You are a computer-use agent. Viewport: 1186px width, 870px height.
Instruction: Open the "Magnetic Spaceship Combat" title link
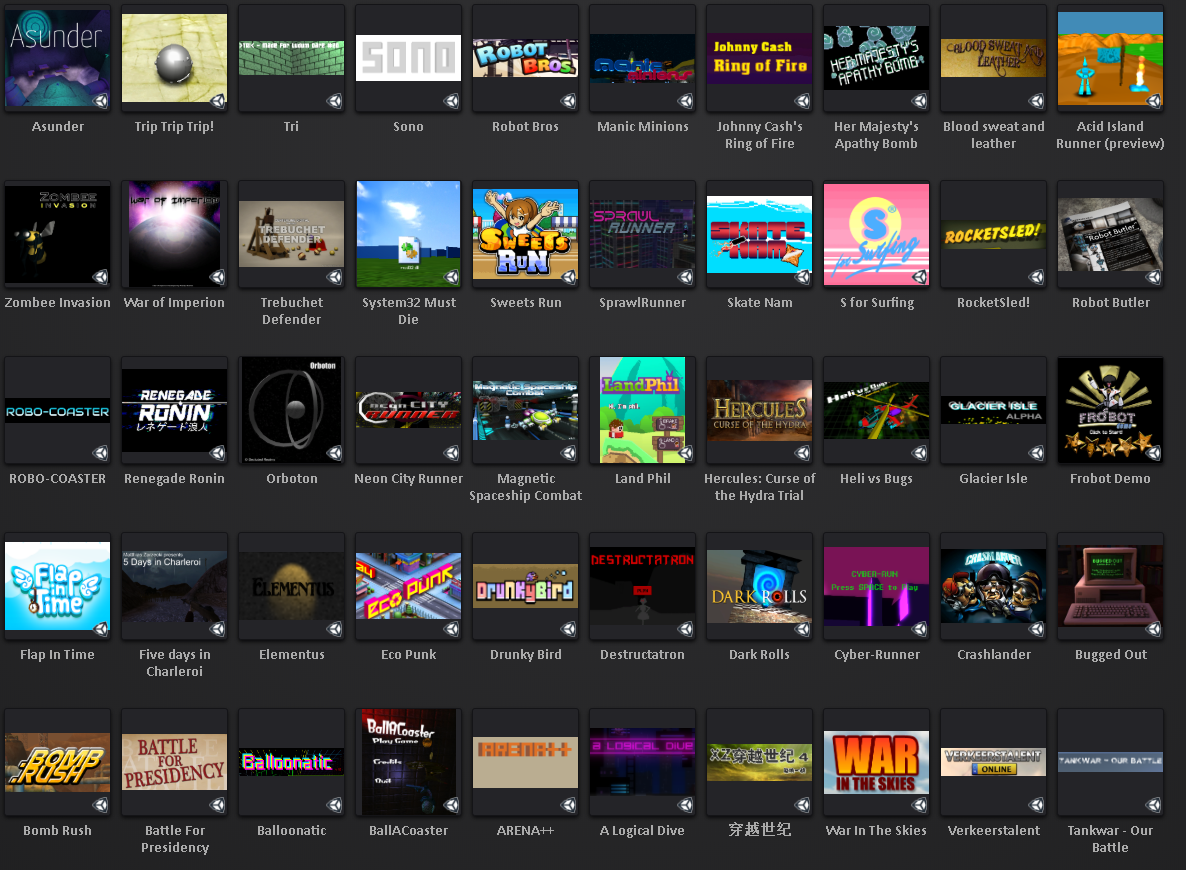pos(525,487)
